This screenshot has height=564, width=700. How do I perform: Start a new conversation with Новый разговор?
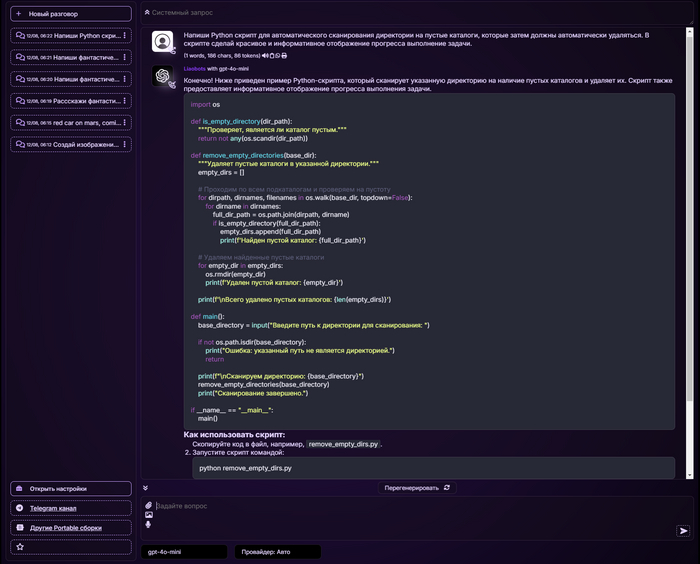point(71,14)
